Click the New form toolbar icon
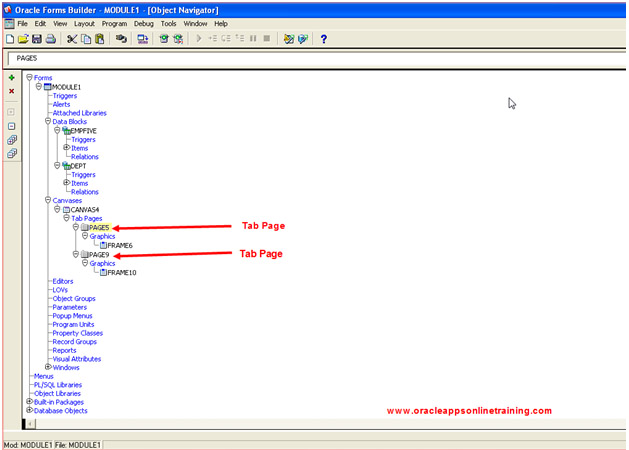This screenshot has height=450, width=629. point(10,39)
